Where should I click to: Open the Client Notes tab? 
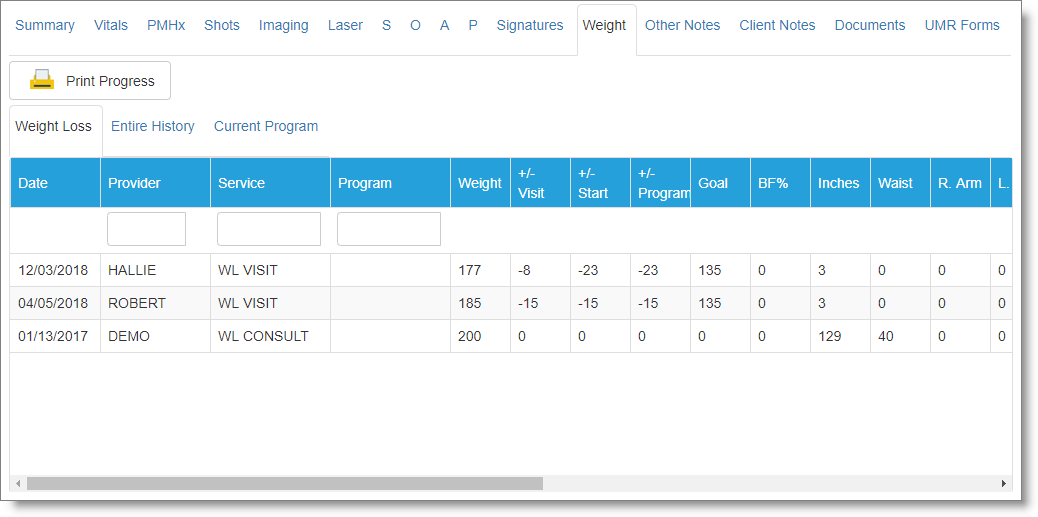[x=777, y=25]
